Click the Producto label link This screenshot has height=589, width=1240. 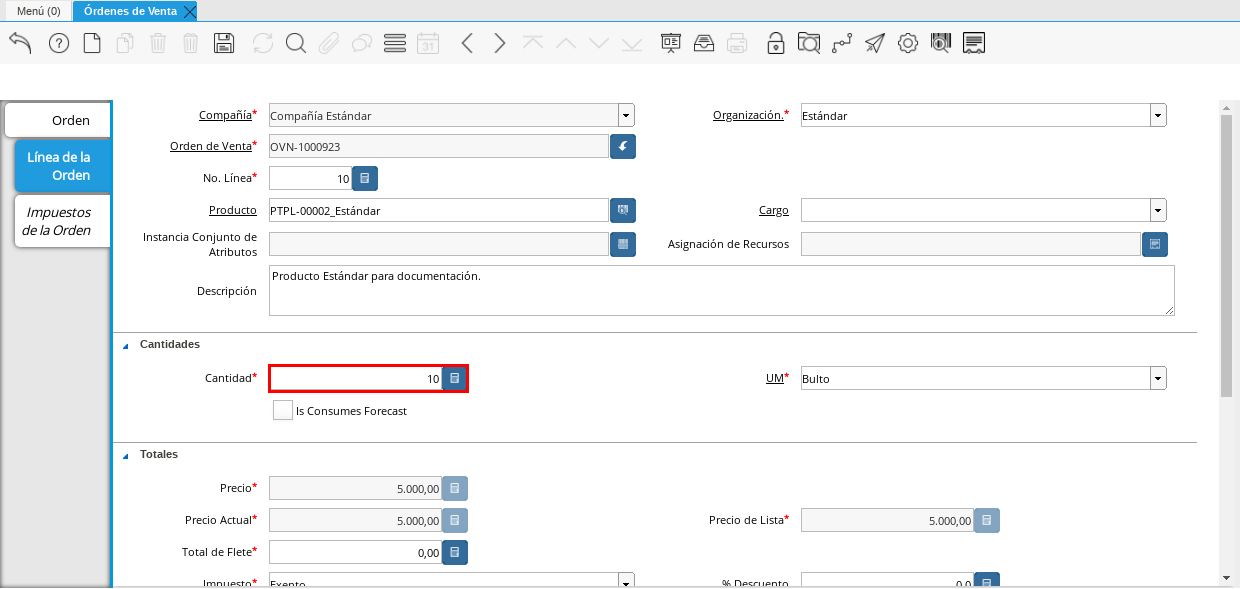click(232, 210)
